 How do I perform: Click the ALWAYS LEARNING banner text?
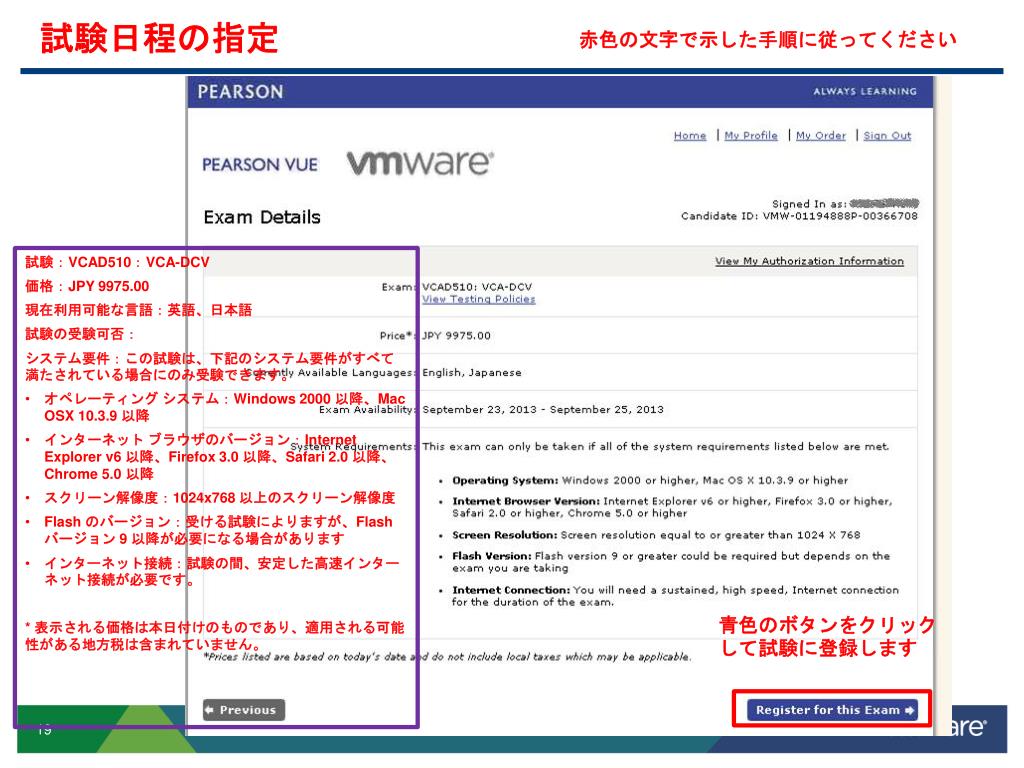[x=865, y=91]
